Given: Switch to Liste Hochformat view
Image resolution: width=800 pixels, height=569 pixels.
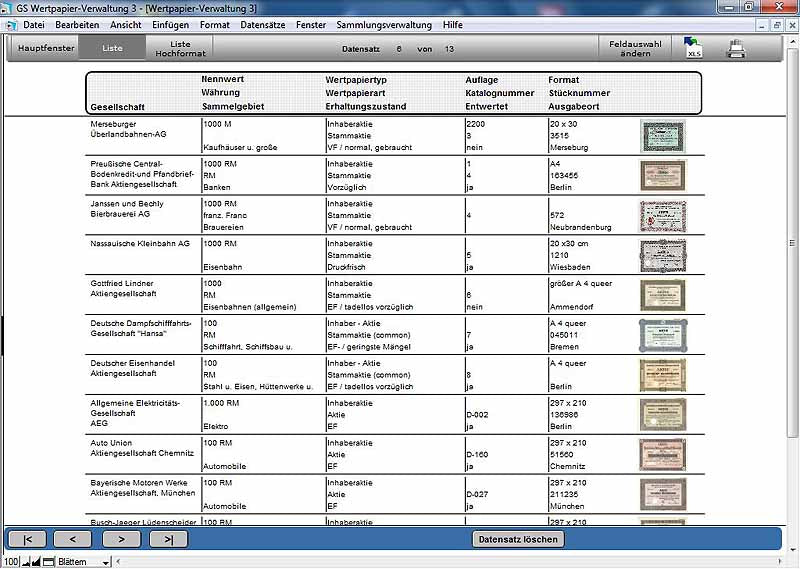Looking at the screenshot, I should click(x=180, y=48).
